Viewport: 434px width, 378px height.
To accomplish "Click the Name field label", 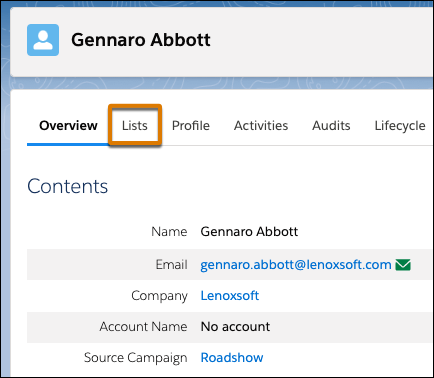I will click(x=169, y=232).
